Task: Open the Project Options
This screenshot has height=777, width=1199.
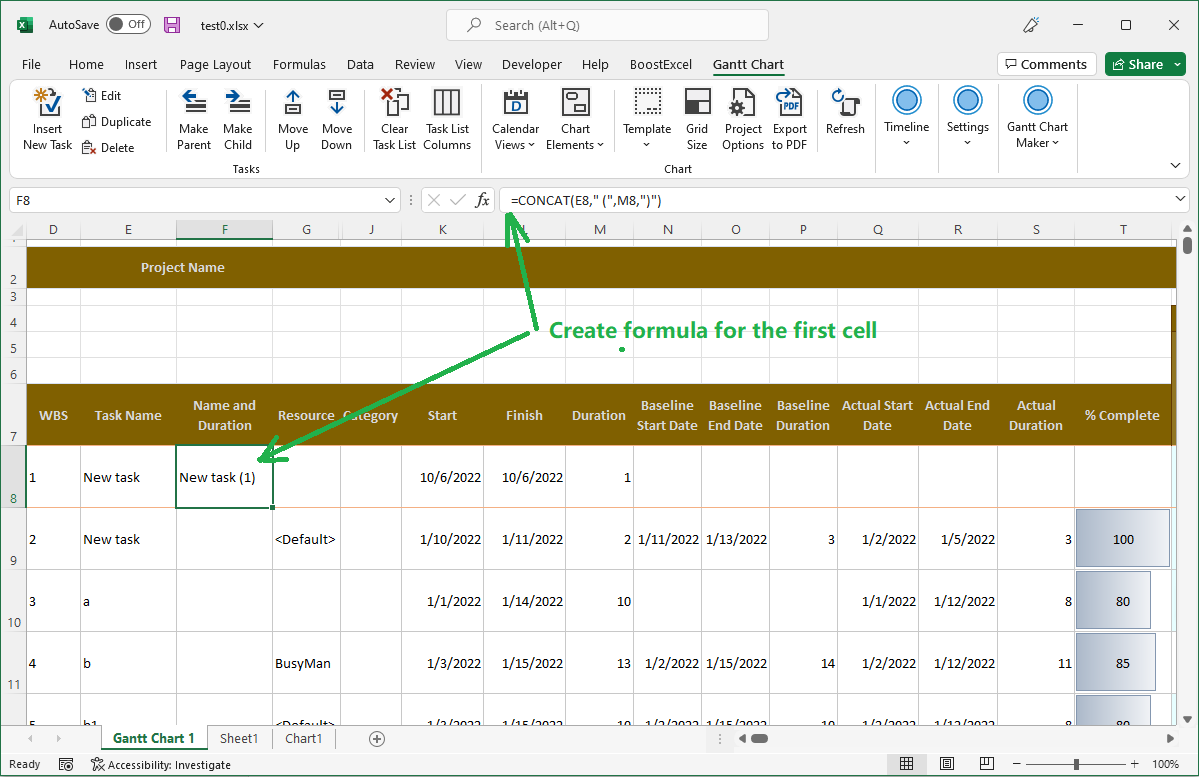Action: [742, 118]
